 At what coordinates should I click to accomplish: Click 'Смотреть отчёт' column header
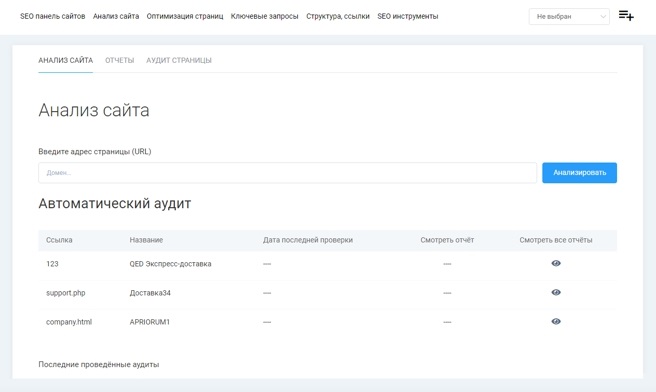[x=447, y=240]
